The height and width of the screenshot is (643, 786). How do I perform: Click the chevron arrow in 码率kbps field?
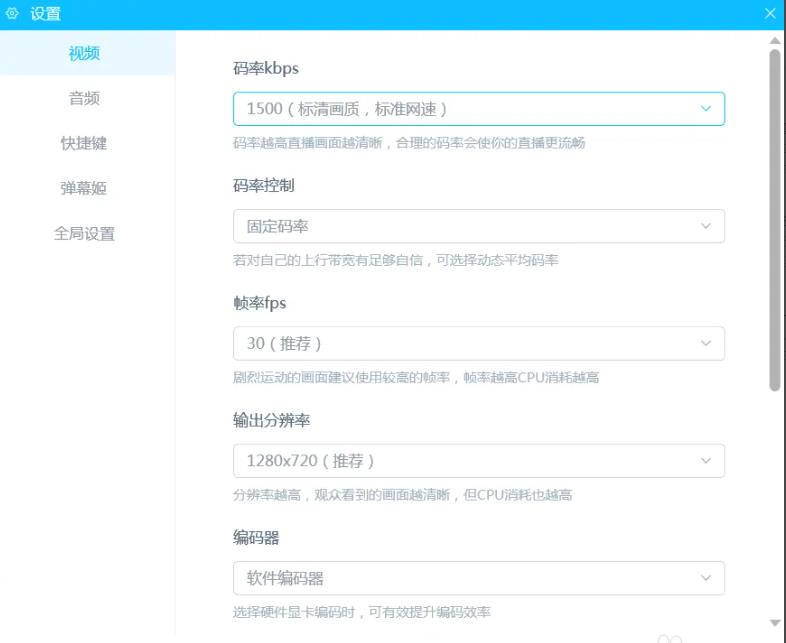tap(706, 109)
